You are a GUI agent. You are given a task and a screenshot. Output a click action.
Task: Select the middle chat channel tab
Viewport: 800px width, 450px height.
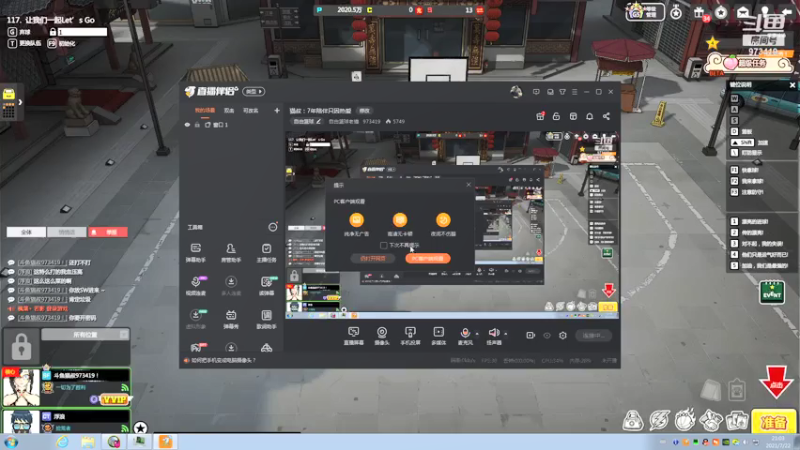(66, 232)
